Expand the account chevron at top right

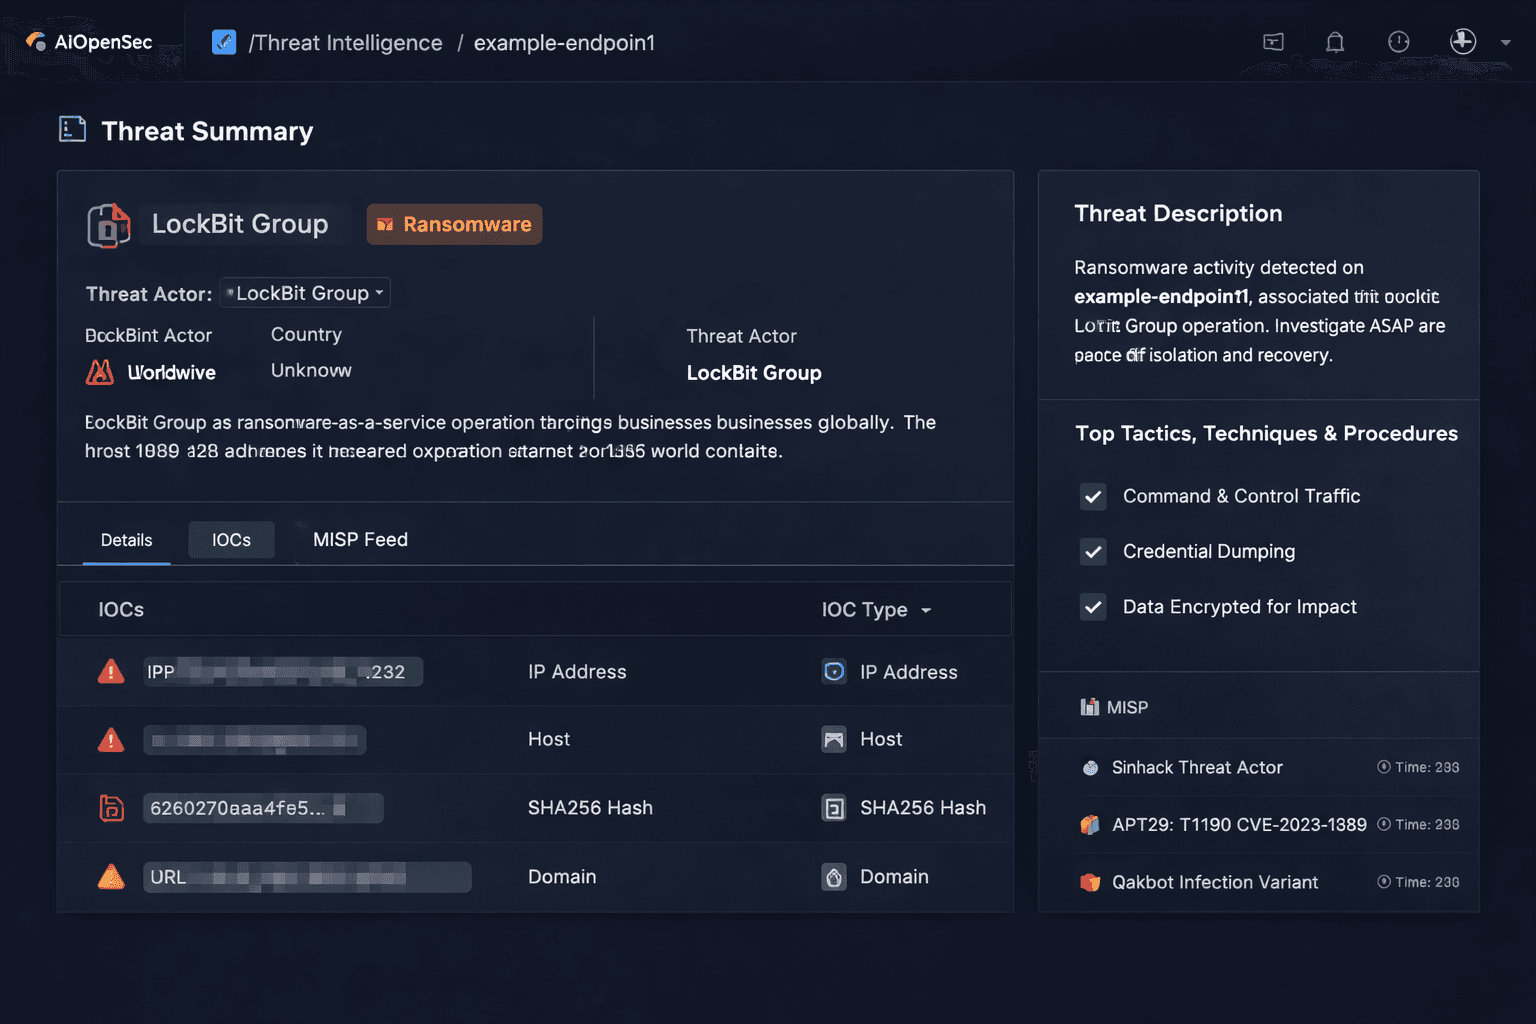pyautogui.click(x=1505, y=43)
